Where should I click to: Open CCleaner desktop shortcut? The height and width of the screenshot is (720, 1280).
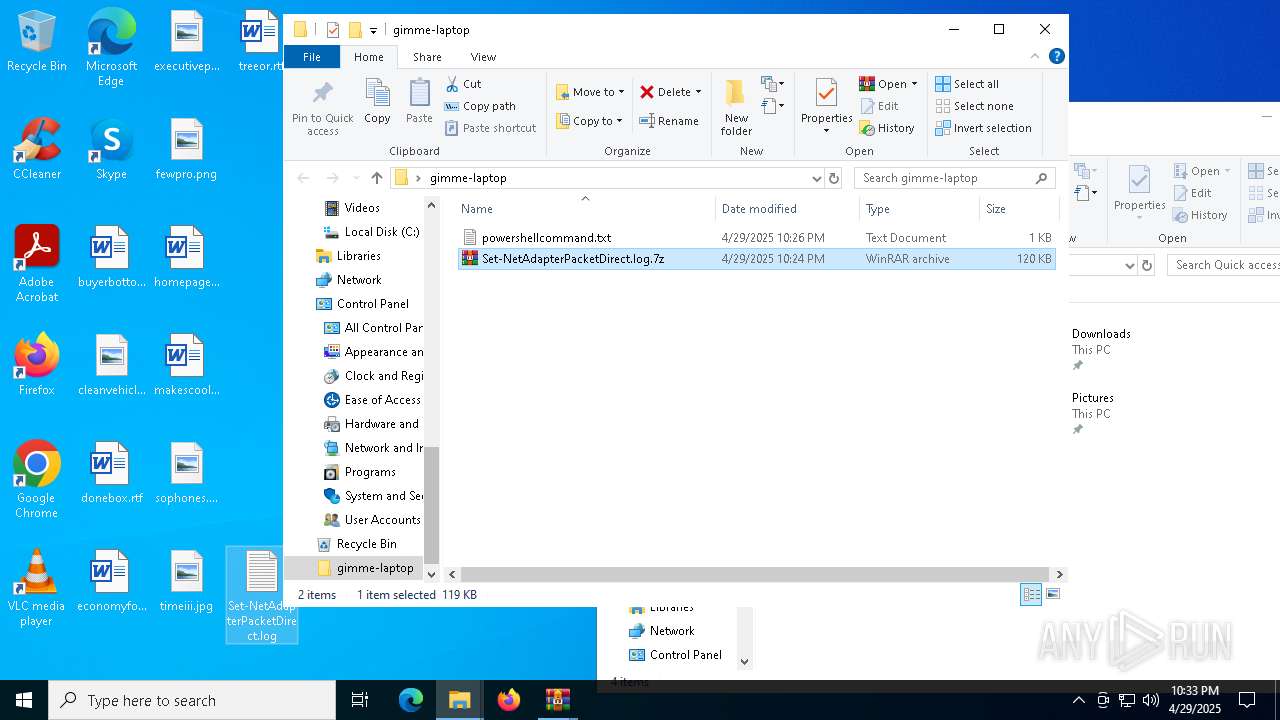[x=37, y=149]
